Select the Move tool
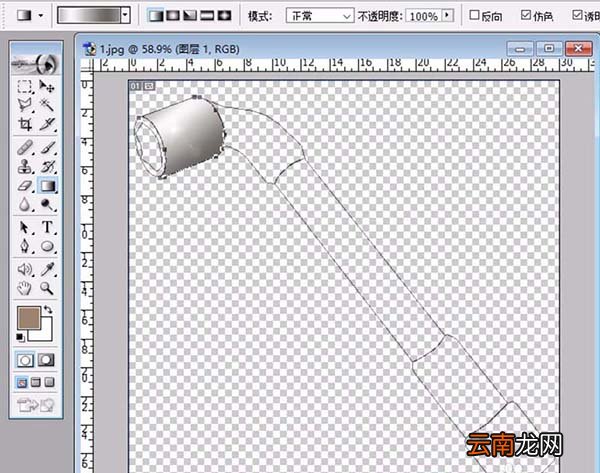 click(x=47, y=86)
